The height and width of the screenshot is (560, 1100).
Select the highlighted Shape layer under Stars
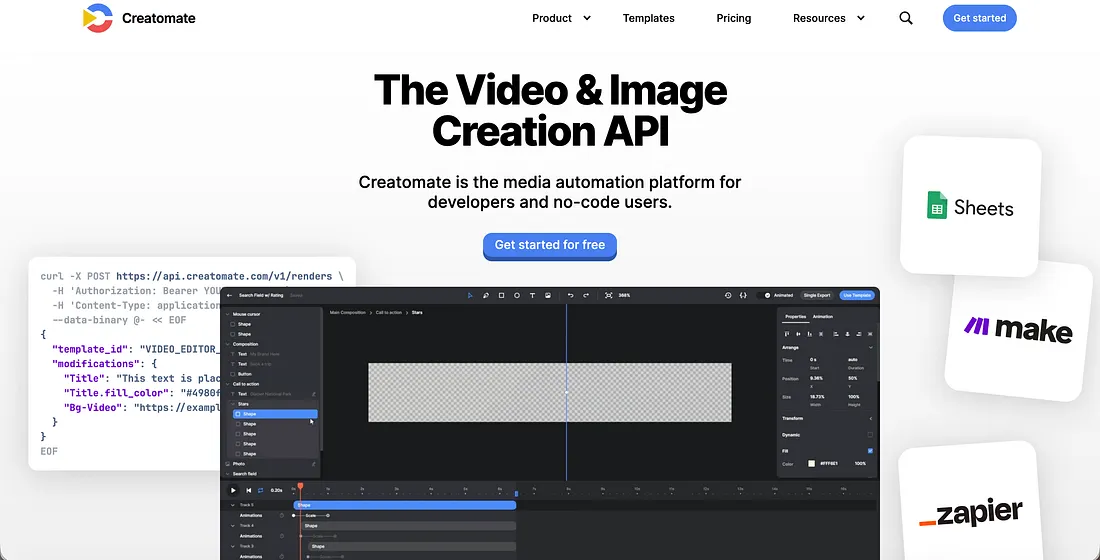(275, 414)
